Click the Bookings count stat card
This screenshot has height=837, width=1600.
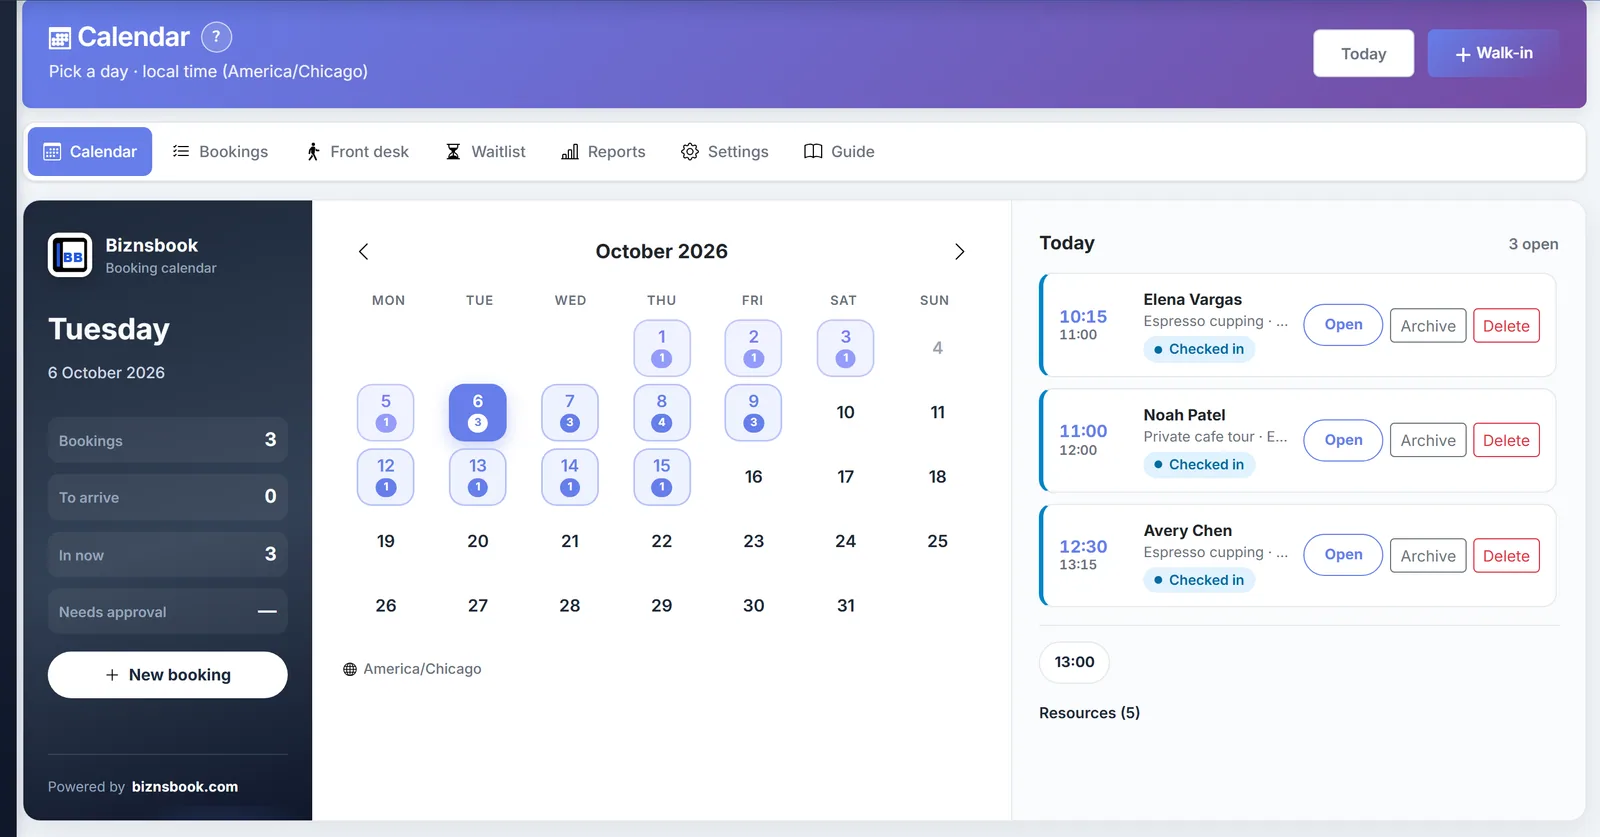(x=168, y=440)
